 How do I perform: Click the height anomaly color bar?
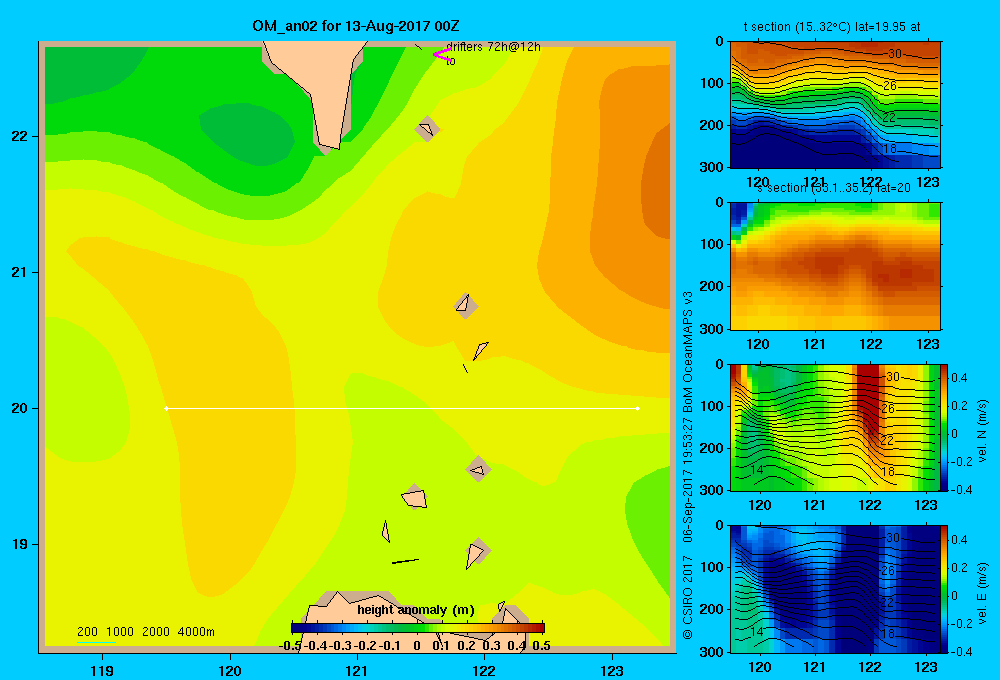coord(418,628)
